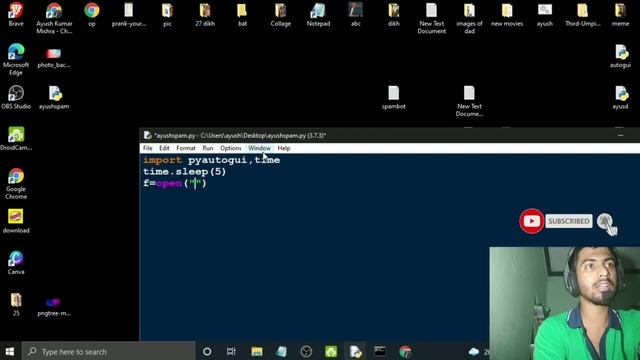Click the YouTube logo overlay
The image size is (640, 360).
tap(531, 221)
